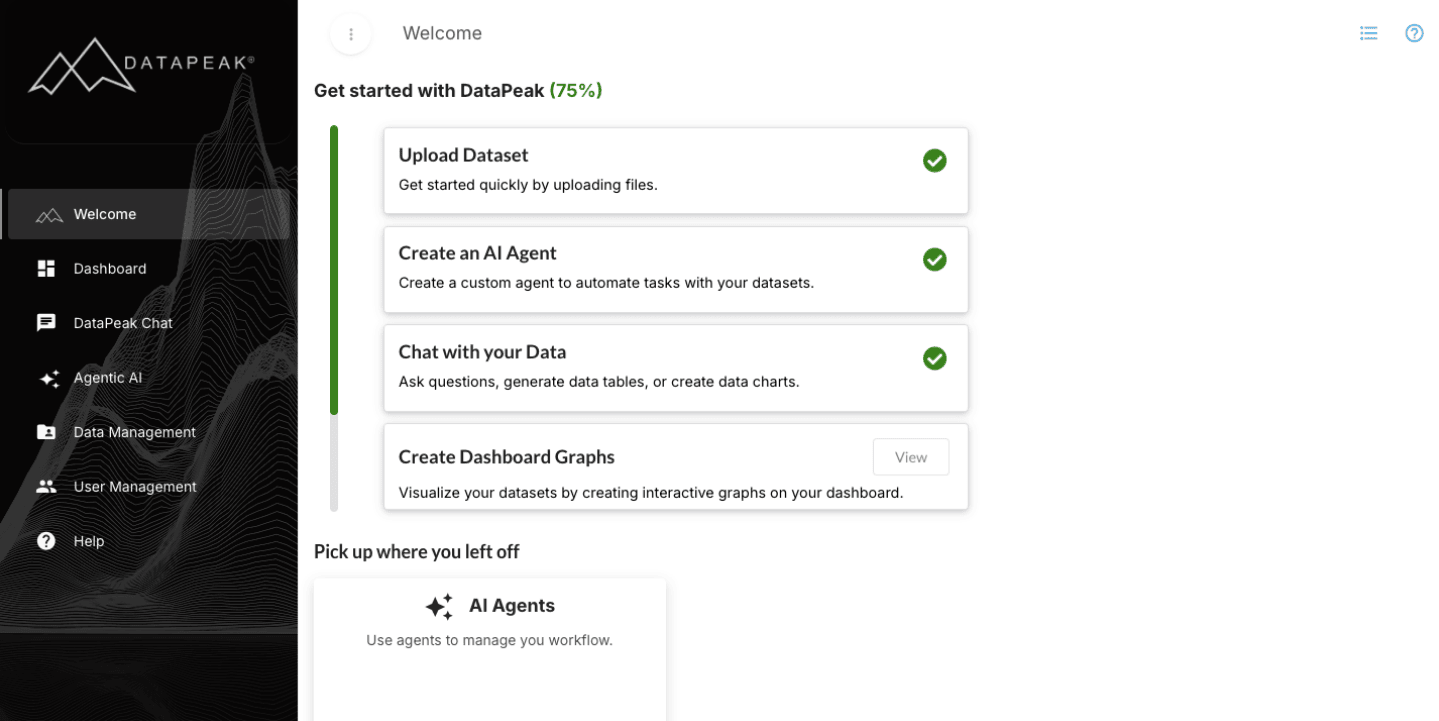1439x721 pixels.
Task: Click the User Management people icon
Action: click(x=46, y=486)
